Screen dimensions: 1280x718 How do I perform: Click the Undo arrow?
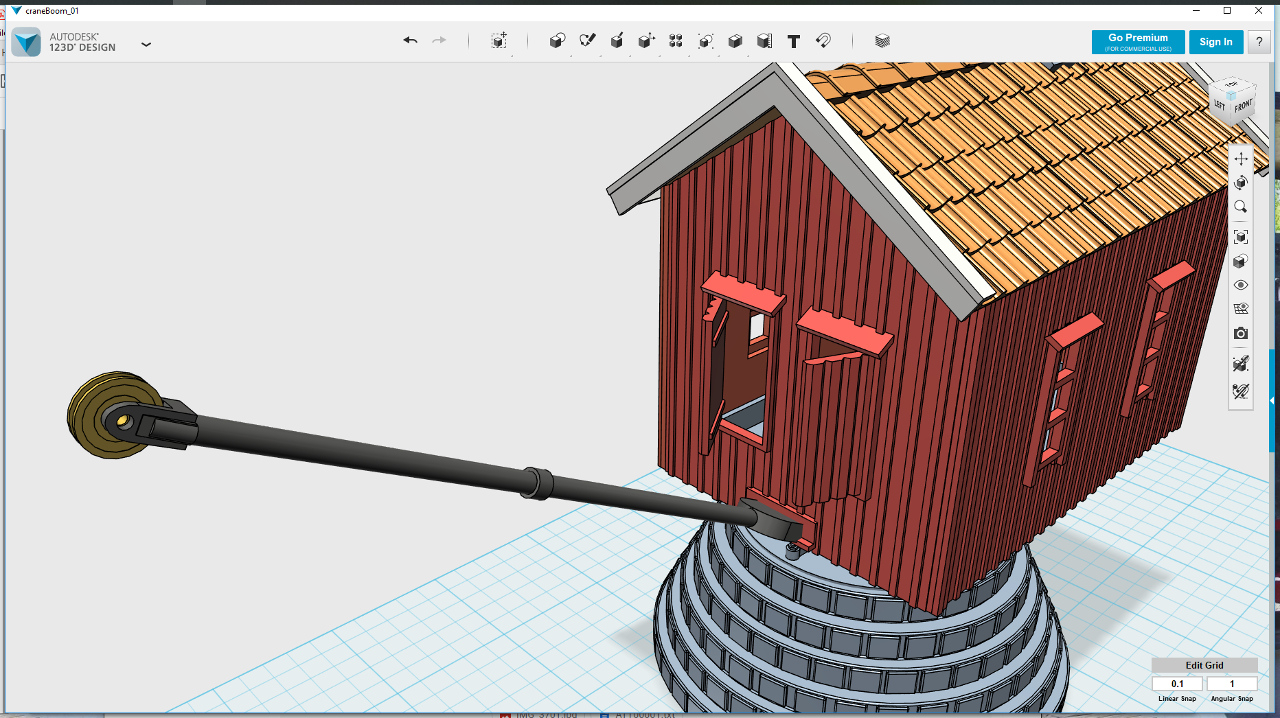click(410, 41)
